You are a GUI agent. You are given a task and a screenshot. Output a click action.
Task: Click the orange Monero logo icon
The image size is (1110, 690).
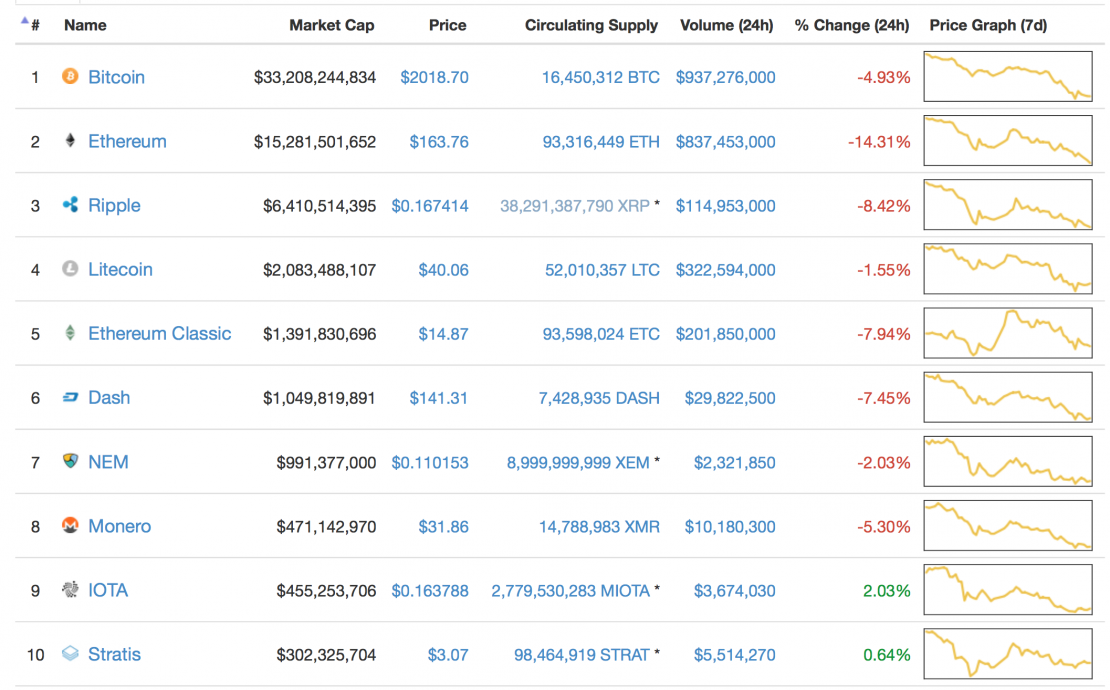point(70,526)
